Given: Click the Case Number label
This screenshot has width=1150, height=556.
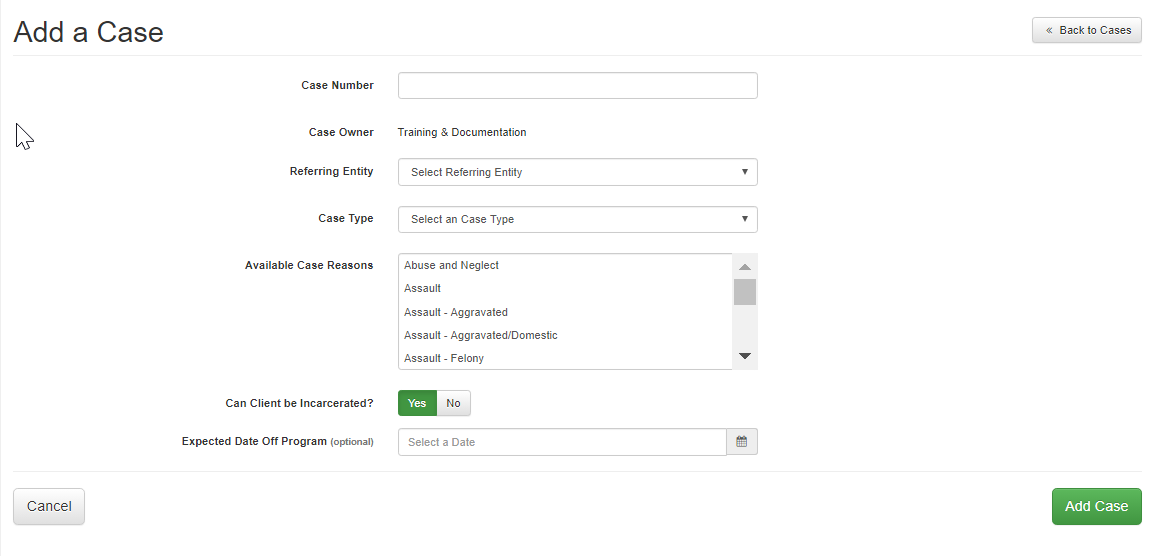Looking at the screenshot, I should point(337,86).
